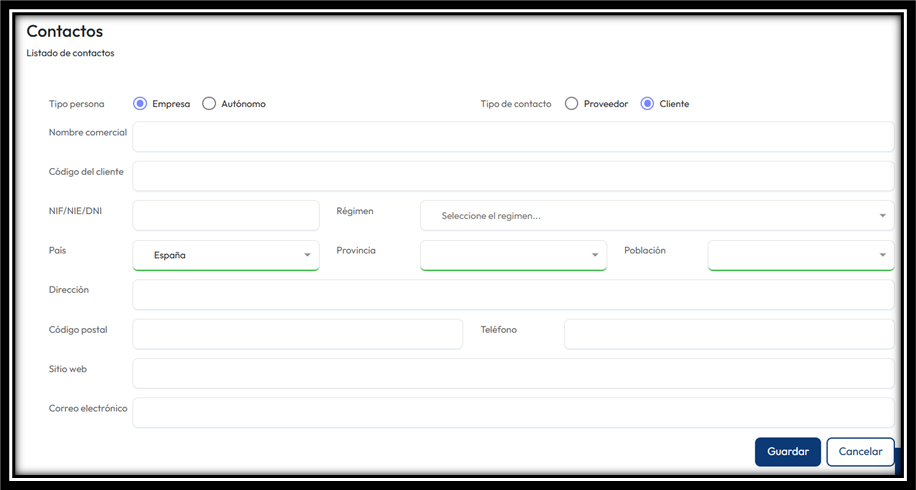The image size is (916, 490).
Task: Click the Régimen dropdown arrow icon
Action: 882,216
